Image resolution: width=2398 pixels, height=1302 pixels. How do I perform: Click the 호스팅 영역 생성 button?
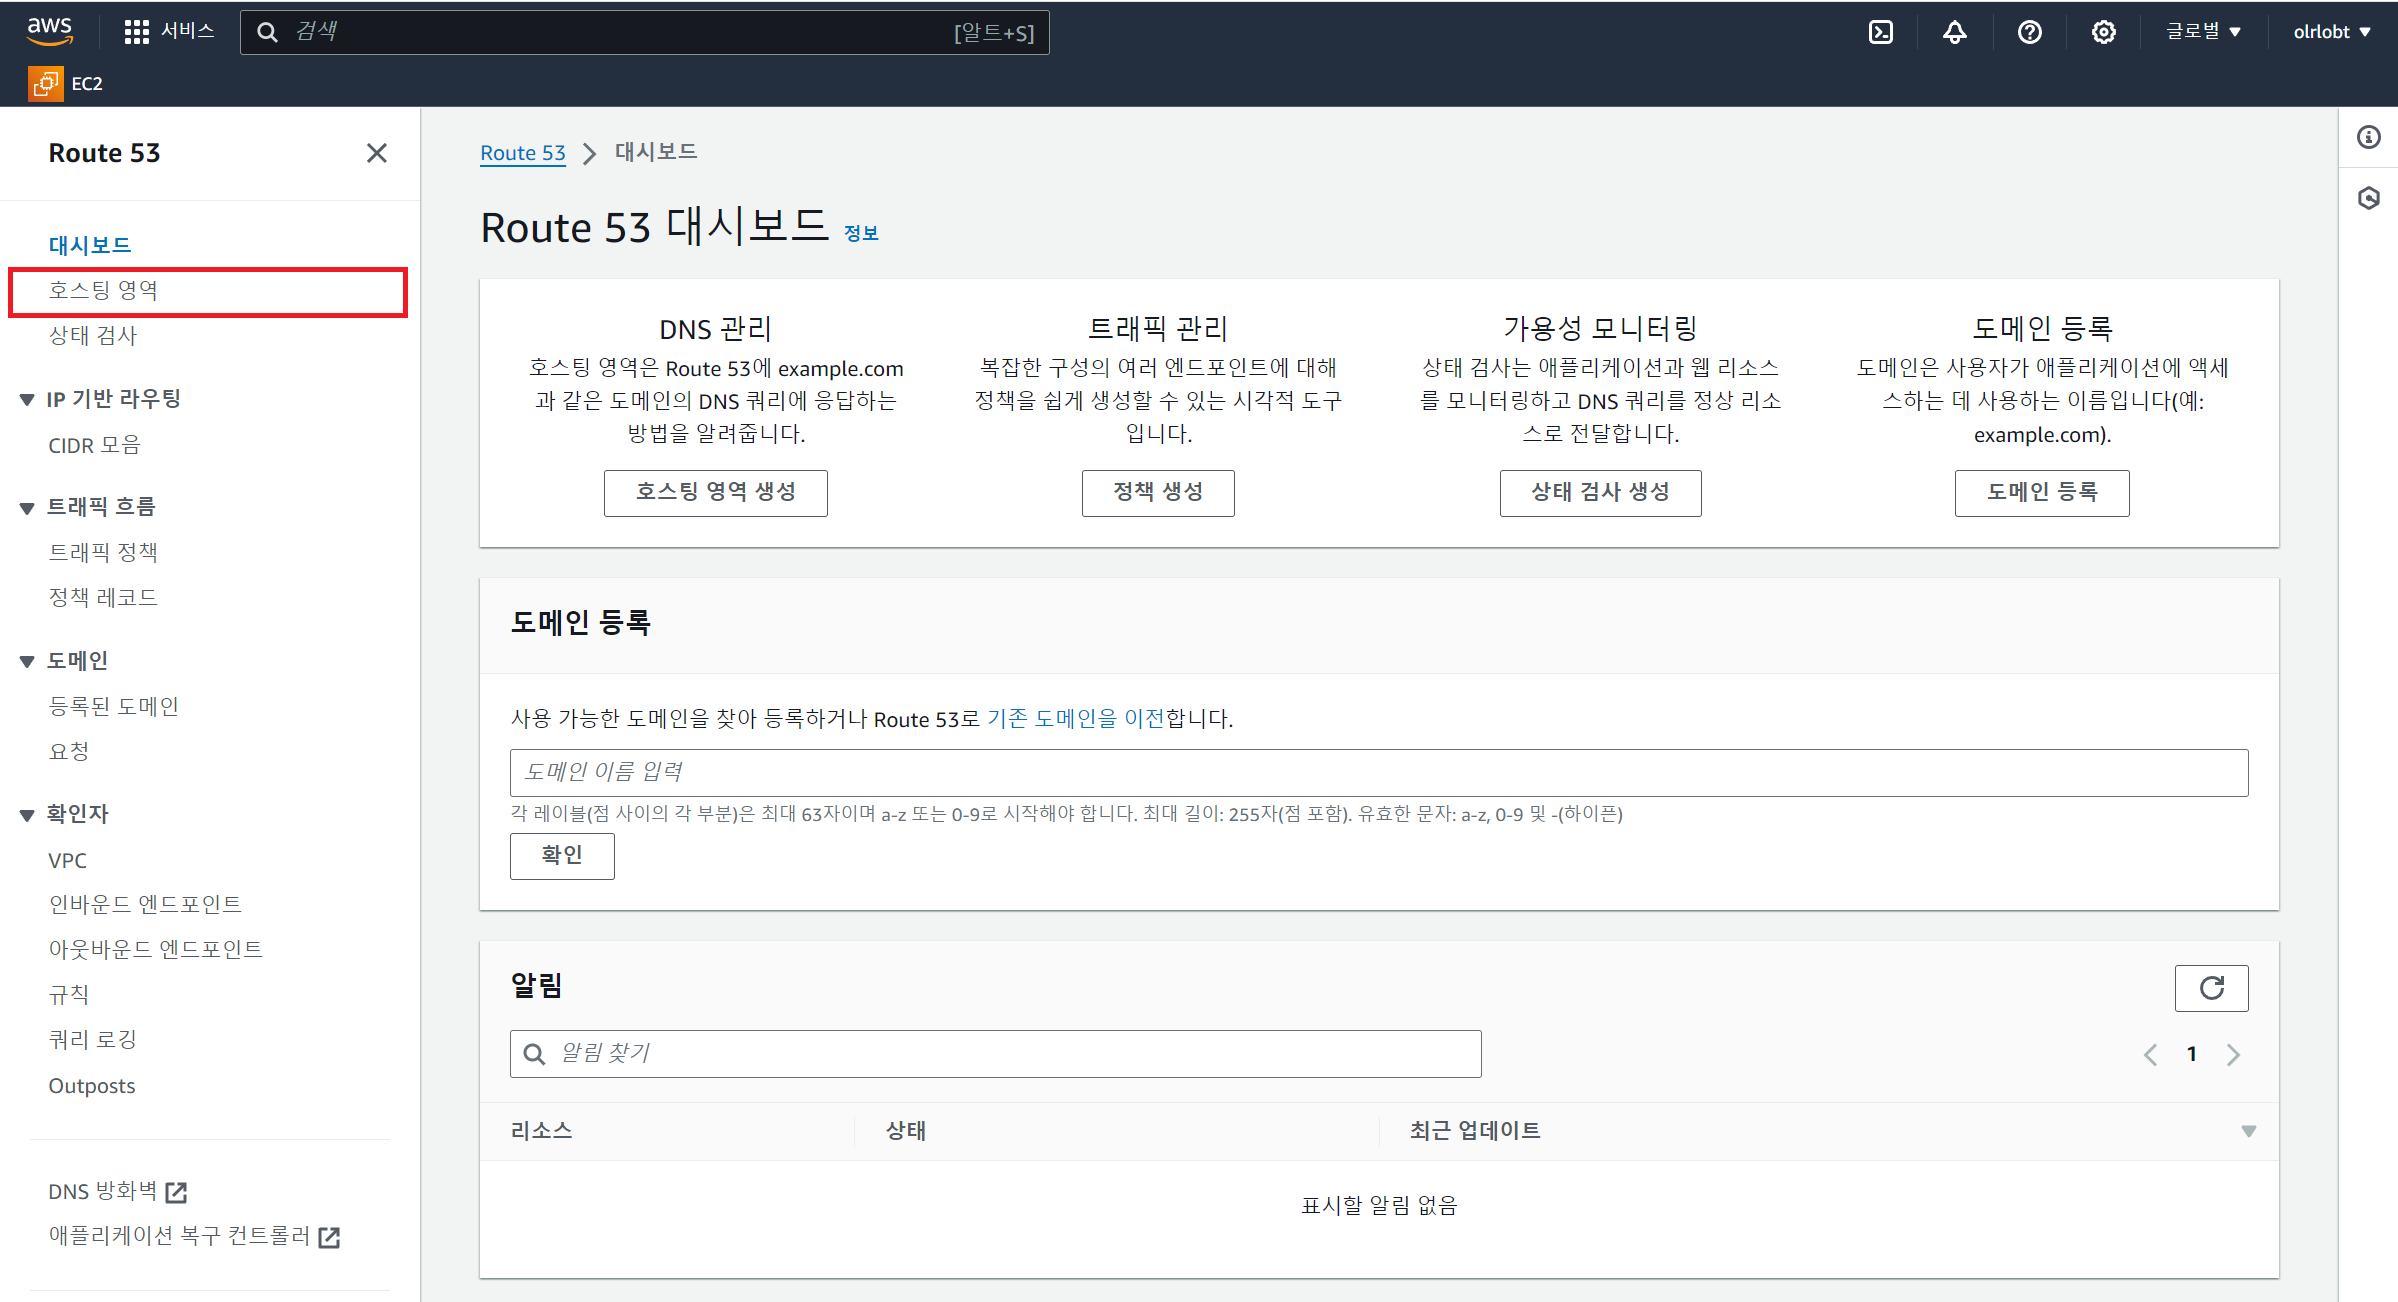coord(715,492)
